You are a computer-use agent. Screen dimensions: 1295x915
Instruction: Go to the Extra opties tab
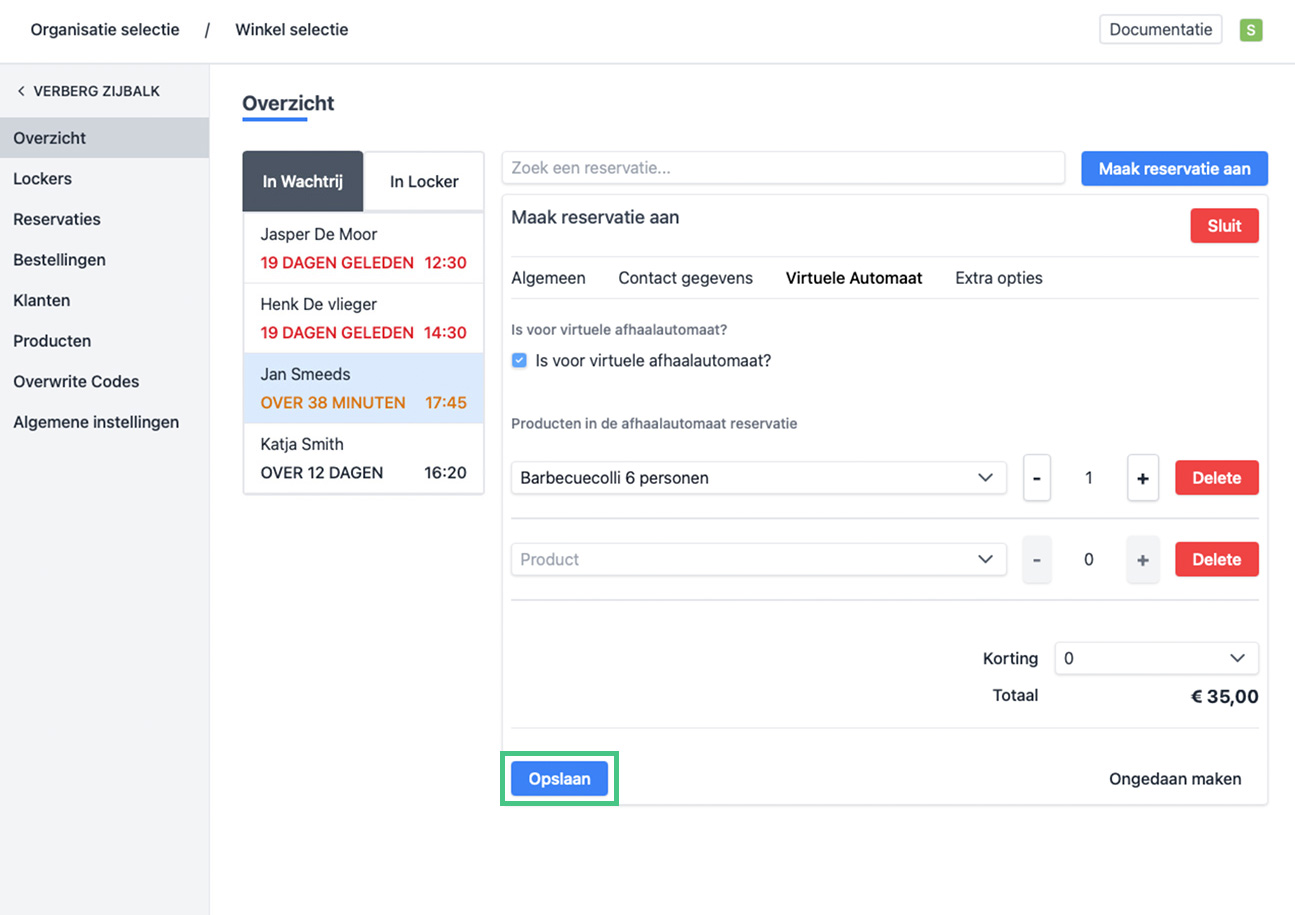point(998,278)
